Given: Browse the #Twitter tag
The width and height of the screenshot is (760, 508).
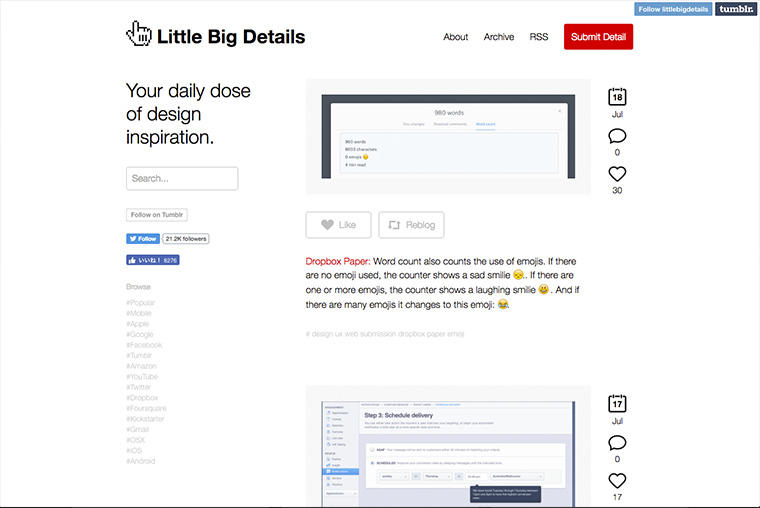Looking at the screenshot, I should [139, 387].
